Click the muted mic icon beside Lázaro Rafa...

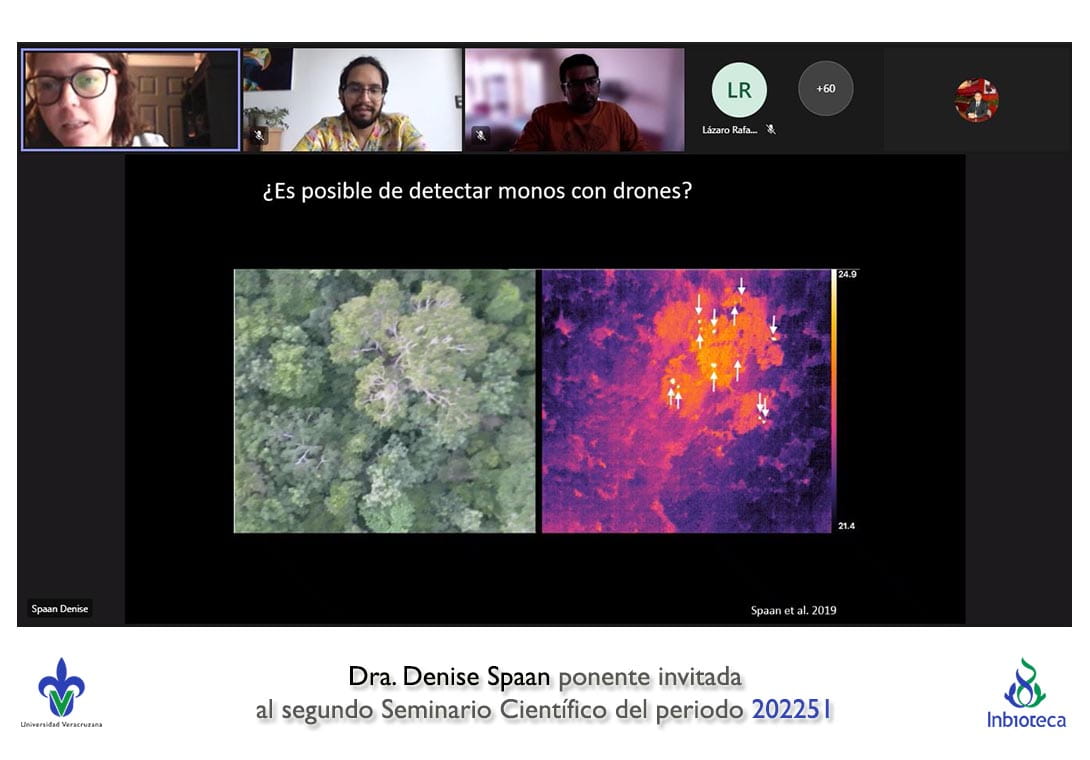coord(771,129)
